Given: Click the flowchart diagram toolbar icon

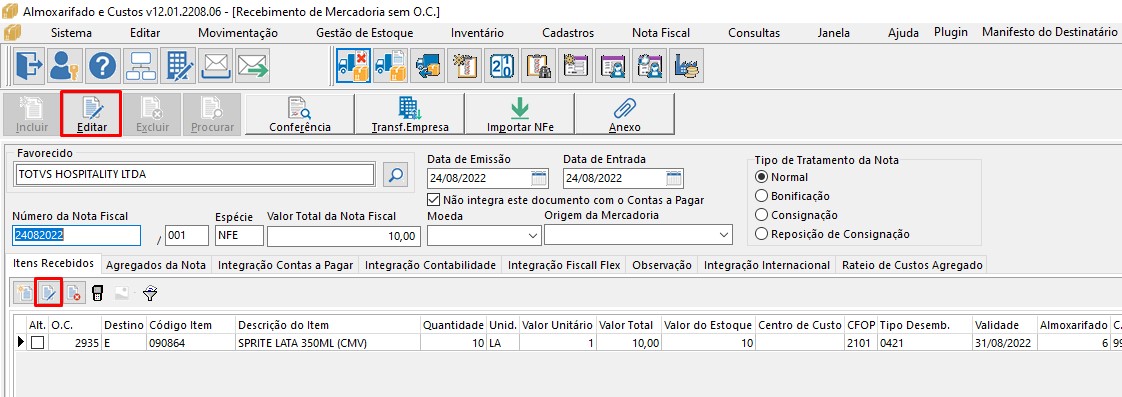Looking at the screenshot, I should pos(140,67).
